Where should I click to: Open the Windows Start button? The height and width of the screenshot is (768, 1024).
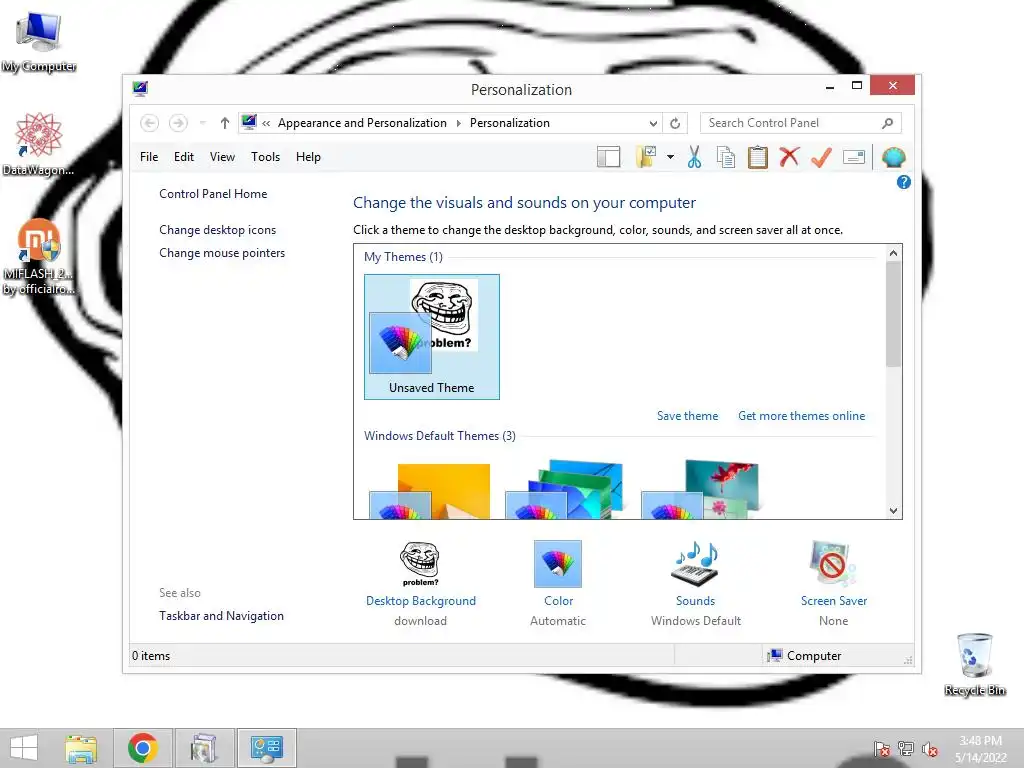click(x=24, y=748)
